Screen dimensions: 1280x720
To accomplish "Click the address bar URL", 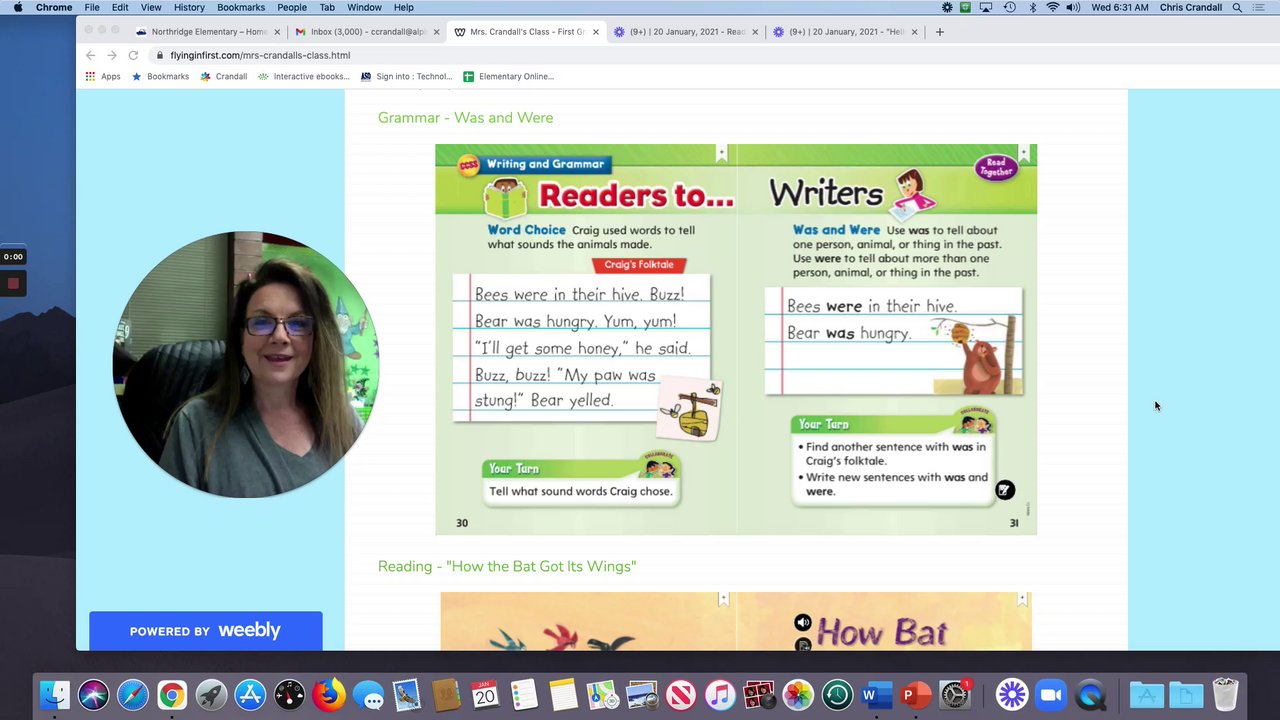I will [x=260, y=55].
